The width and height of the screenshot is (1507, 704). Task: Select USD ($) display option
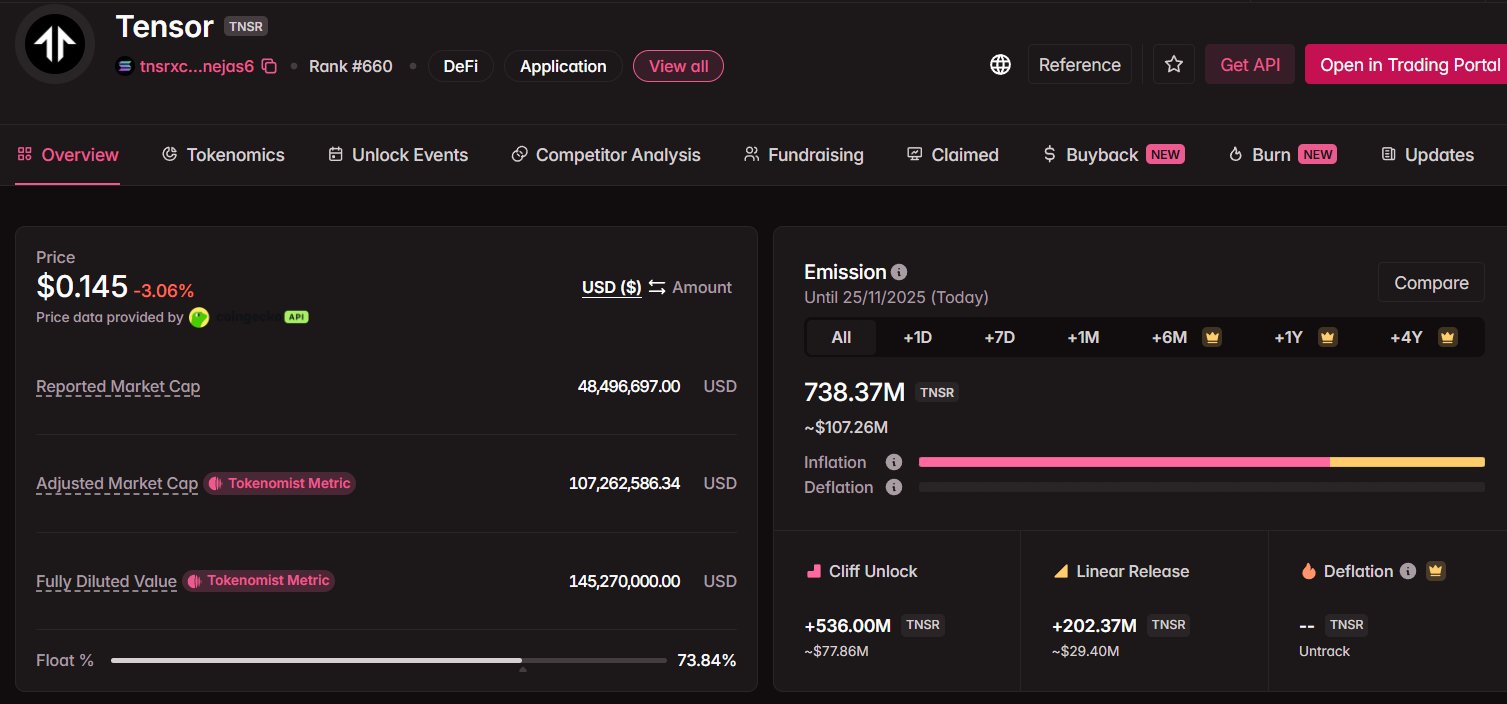[611, 287]
